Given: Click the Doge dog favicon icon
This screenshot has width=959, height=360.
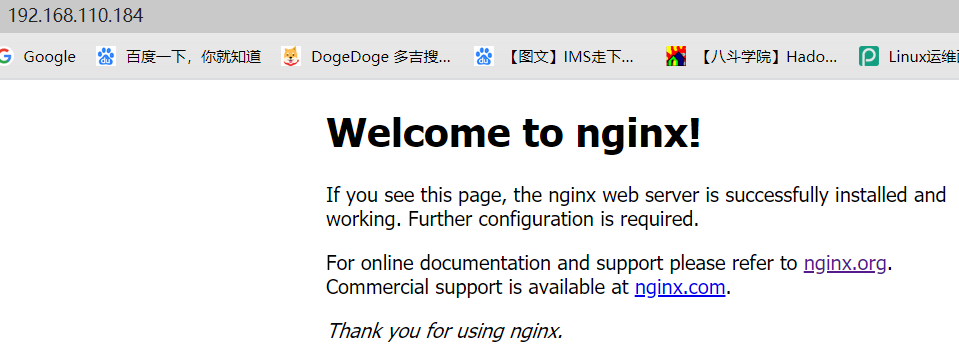Looking at the screenshot, I should tap(291, 57).
